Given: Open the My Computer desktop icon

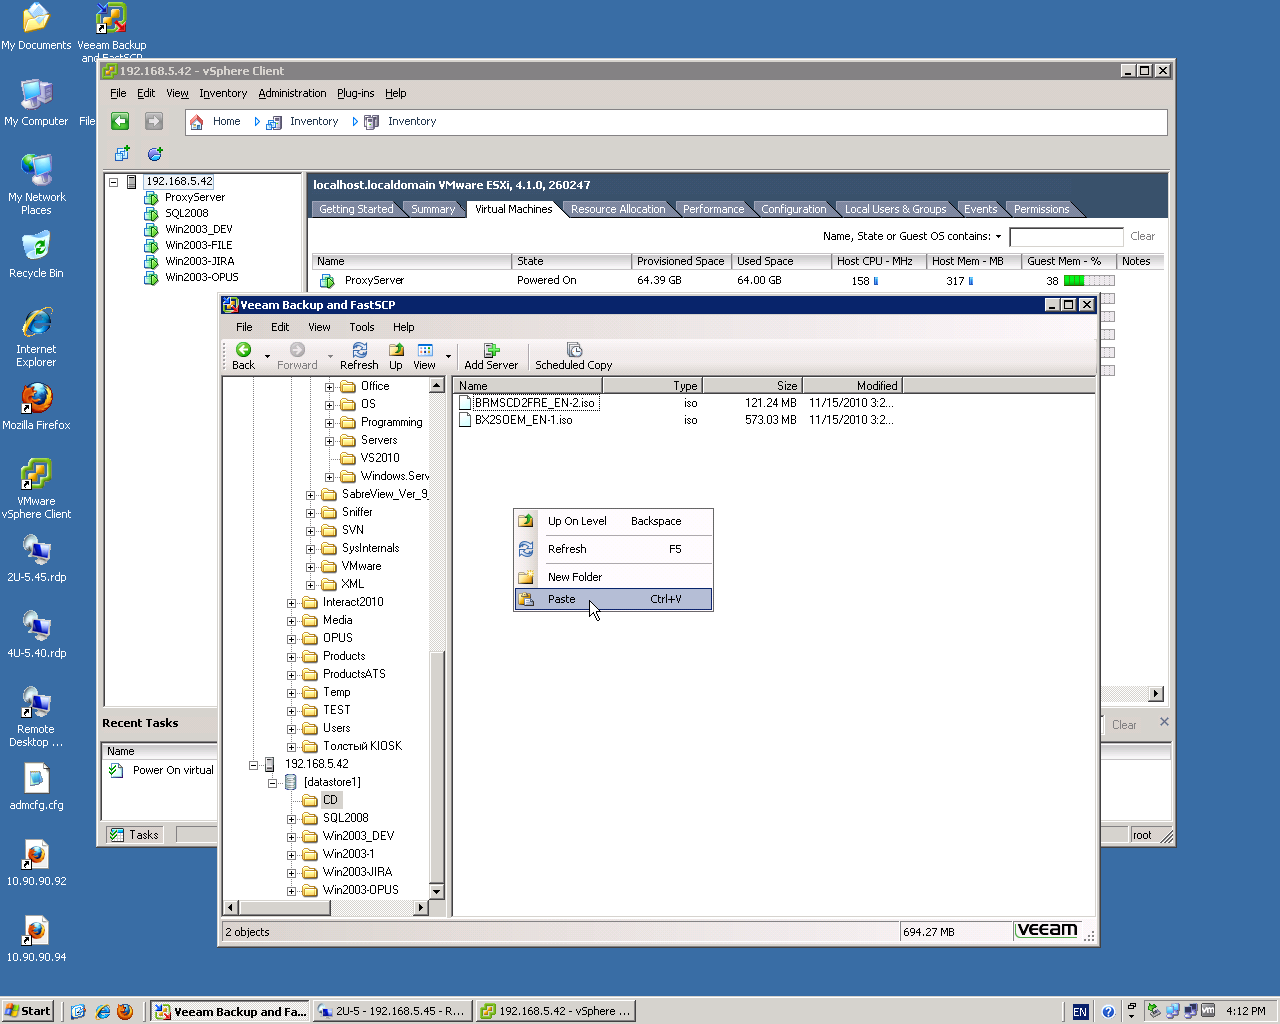Looking at the screenshot, I should click(36, 94).
